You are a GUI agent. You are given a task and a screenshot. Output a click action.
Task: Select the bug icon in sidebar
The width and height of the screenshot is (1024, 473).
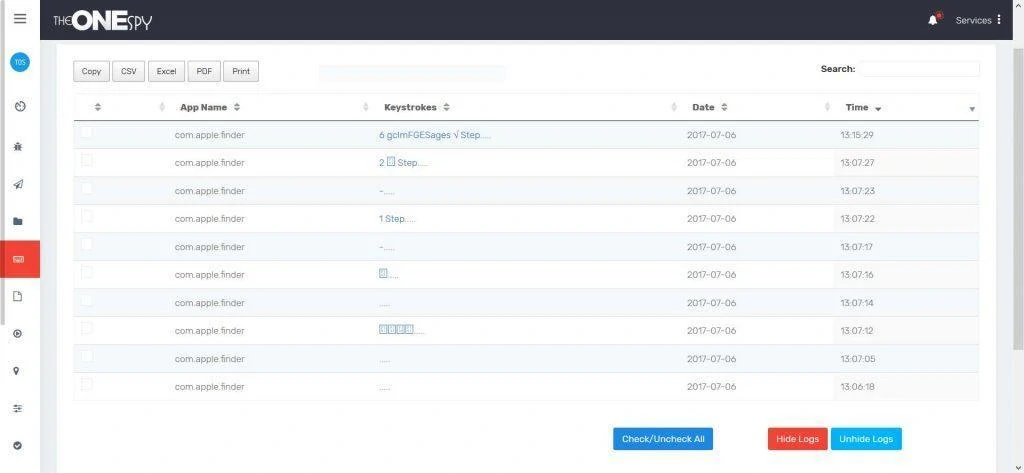[x=18, y=146]
